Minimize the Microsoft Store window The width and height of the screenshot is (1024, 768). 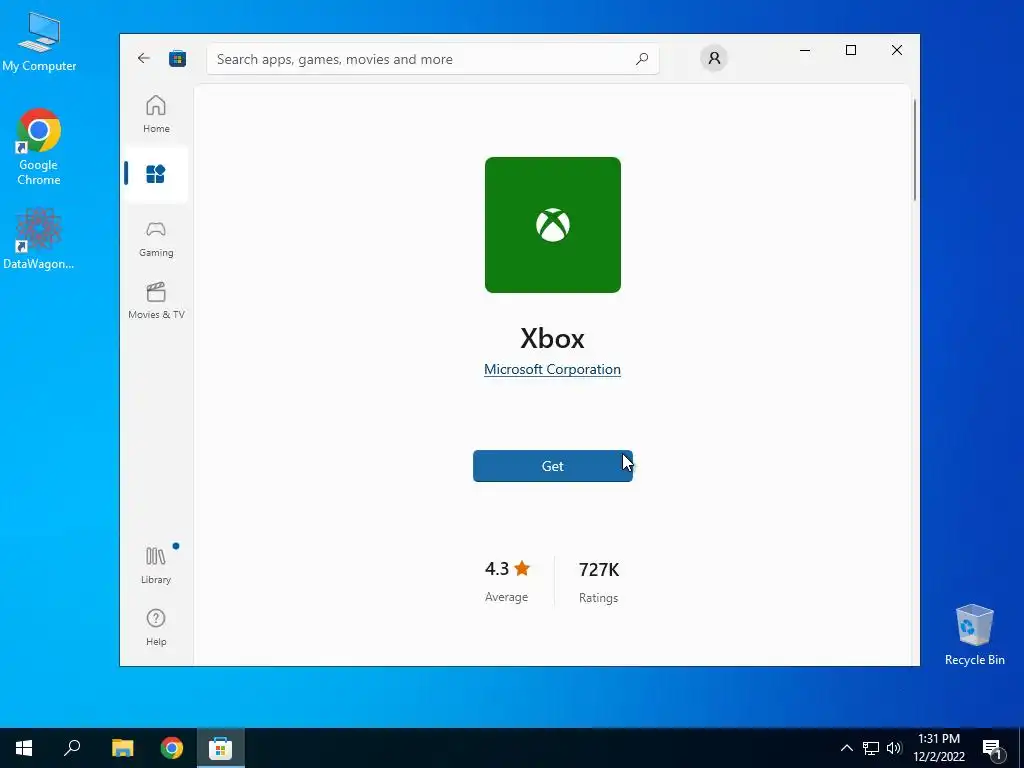[x=805, y=50]
